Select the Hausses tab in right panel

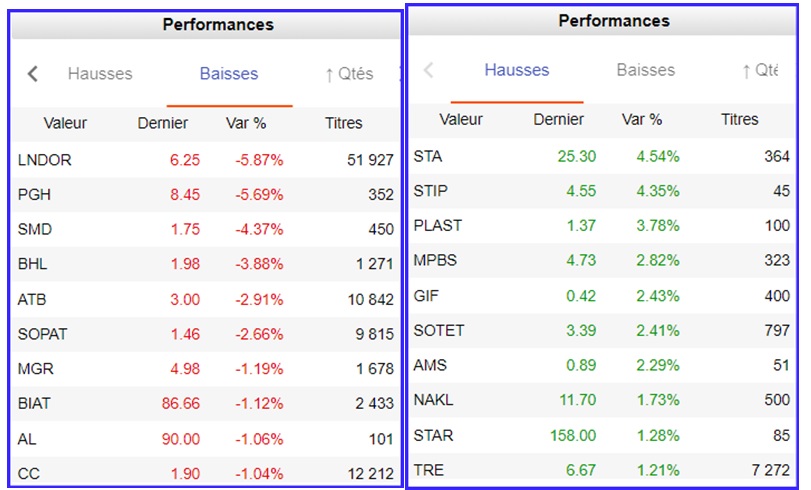point(517,70)
